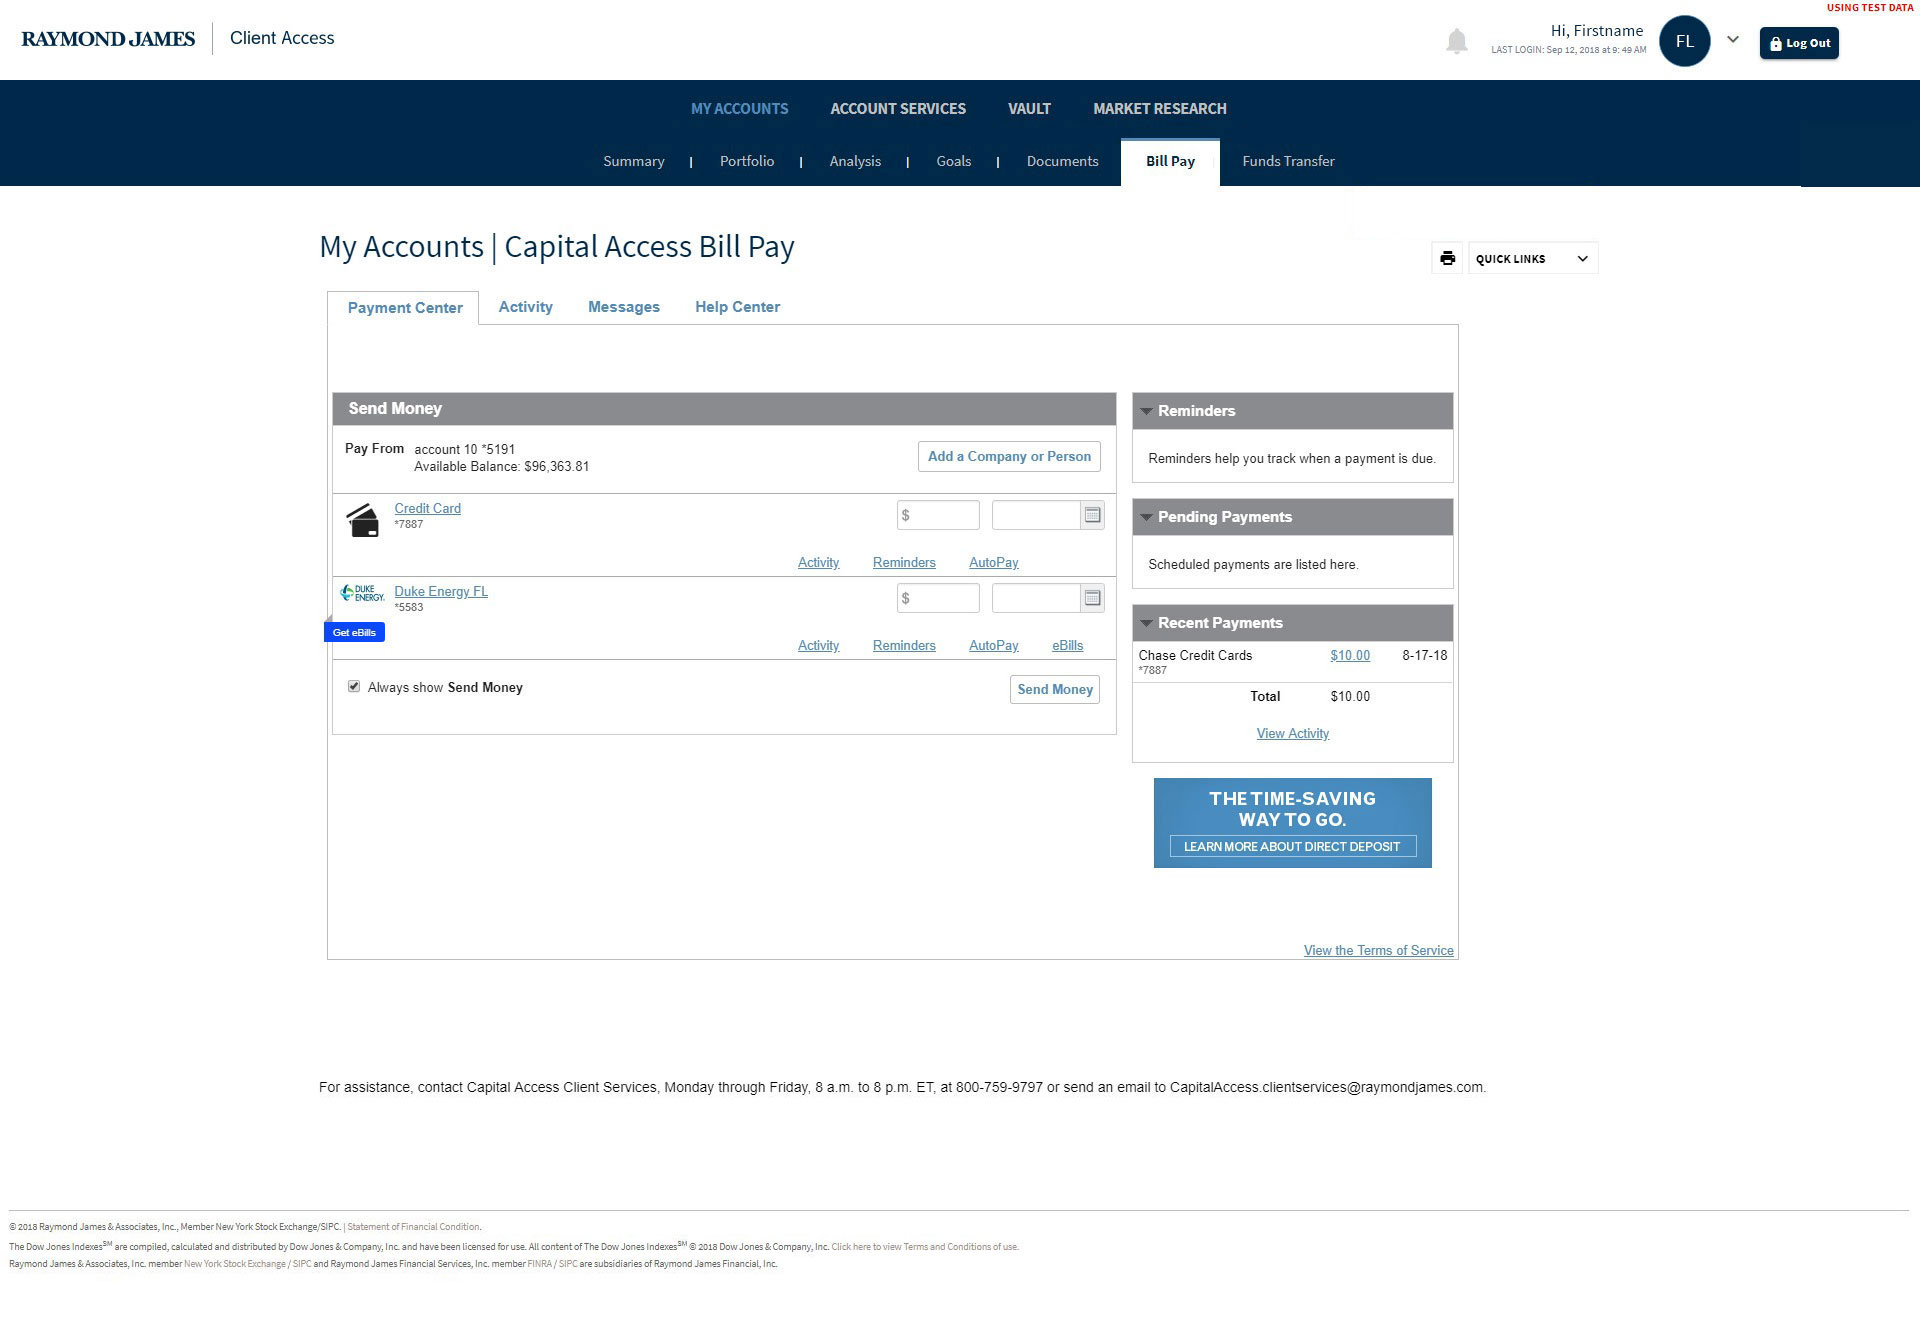Go to Portfolio sub-tab
The image size is (1920, 1325).
(x=747, y=161)
